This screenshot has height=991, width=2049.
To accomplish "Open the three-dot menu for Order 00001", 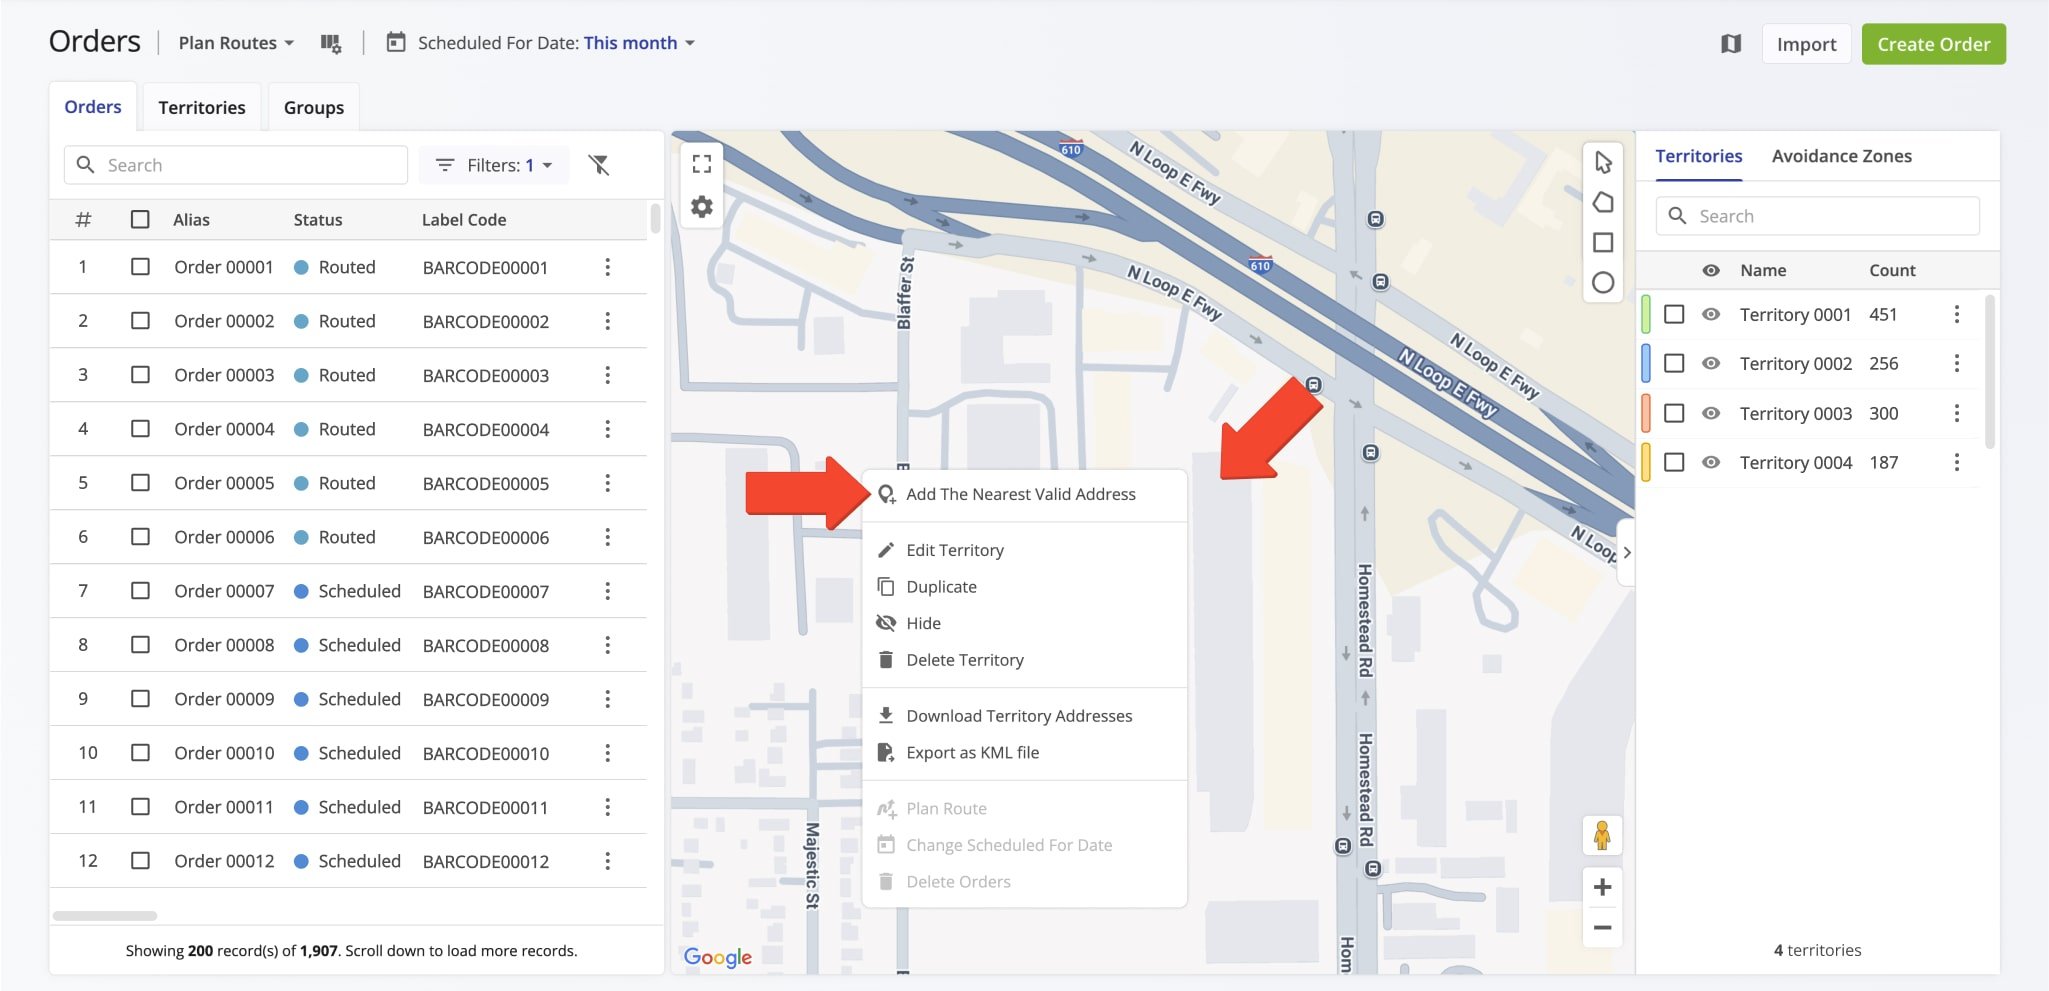I will click(x=607, y=267).
